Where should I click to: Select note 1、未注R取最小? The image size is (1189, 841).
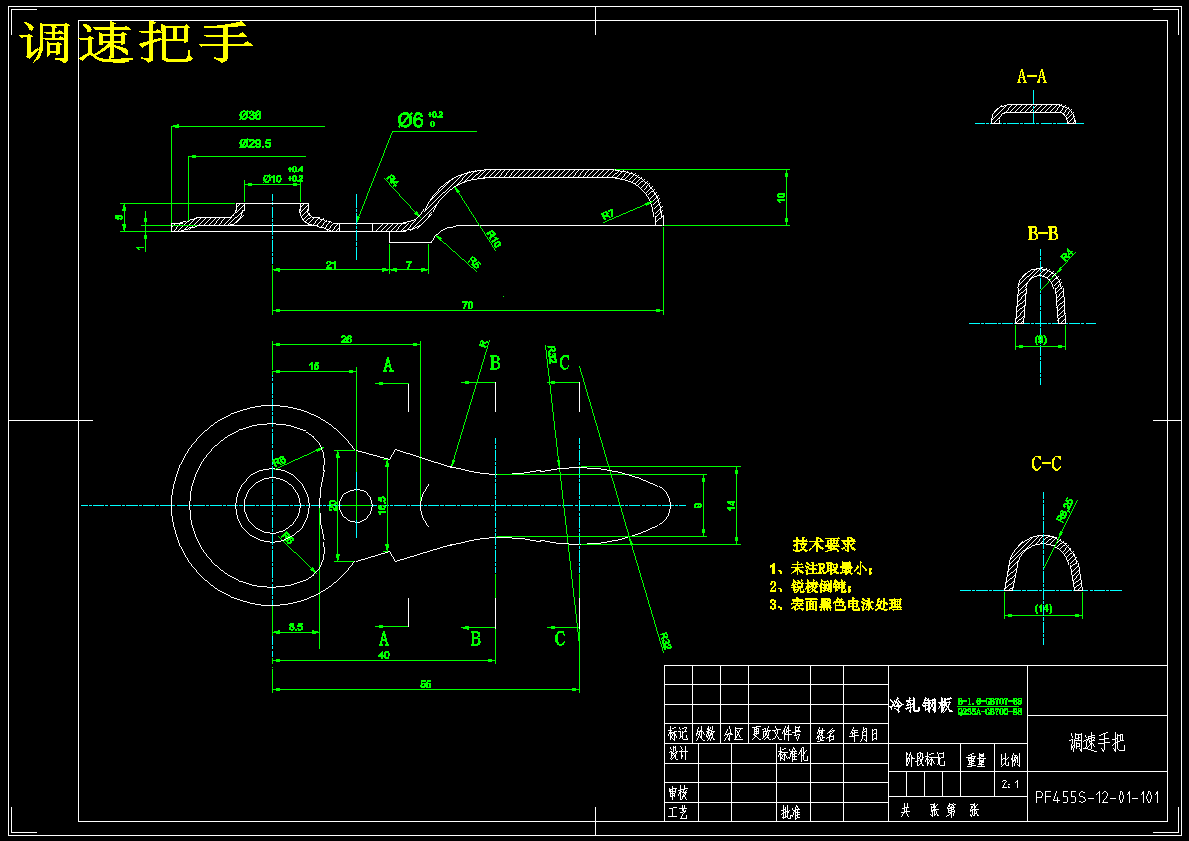tap(821, 569)
